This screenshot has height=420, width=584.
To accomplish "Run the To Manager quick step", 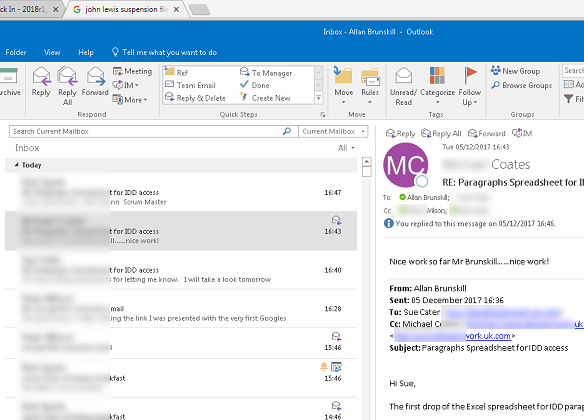I will pyautogui.click(x=266, y=73).
